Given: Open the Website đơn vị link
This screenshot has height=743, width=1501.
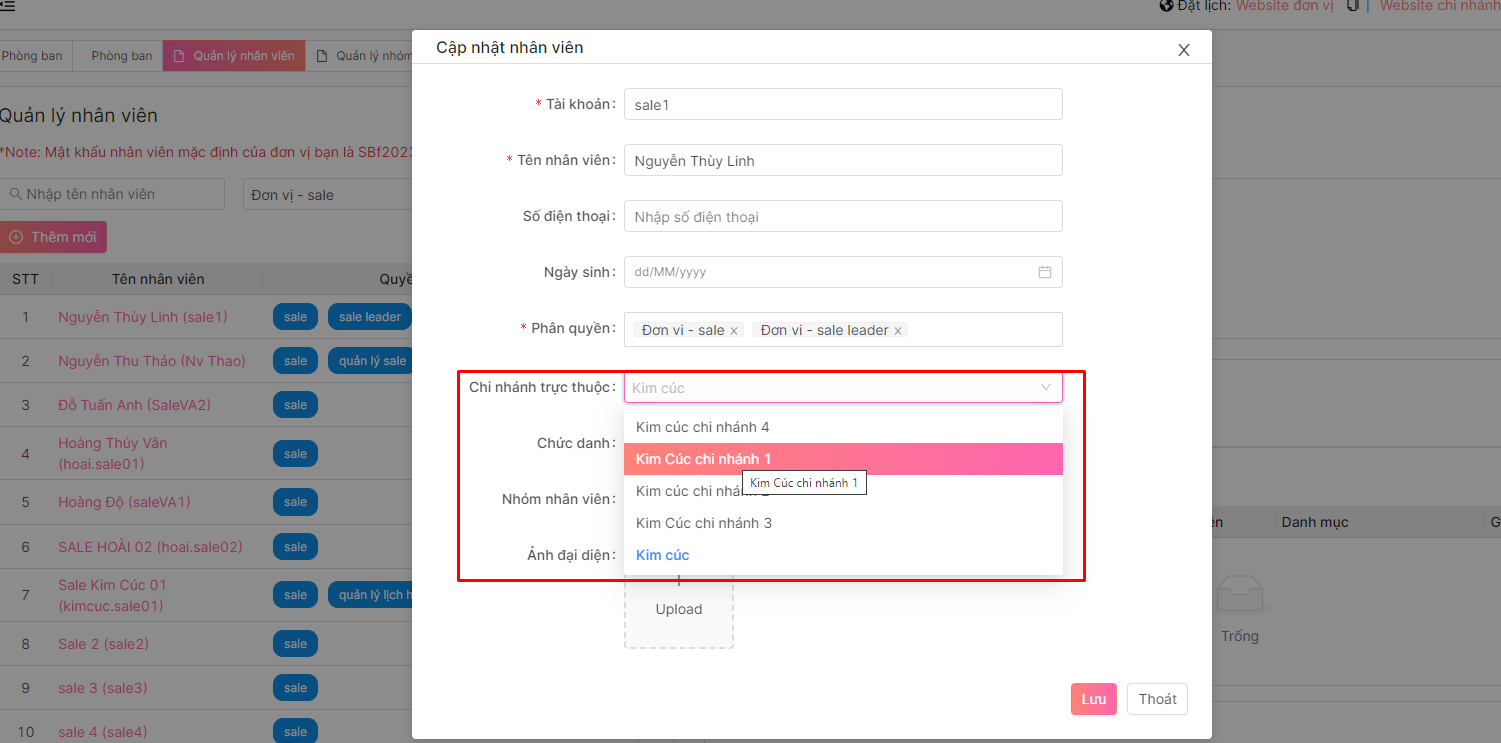Looking at the screenshot, I should (x=1284, y=6).
